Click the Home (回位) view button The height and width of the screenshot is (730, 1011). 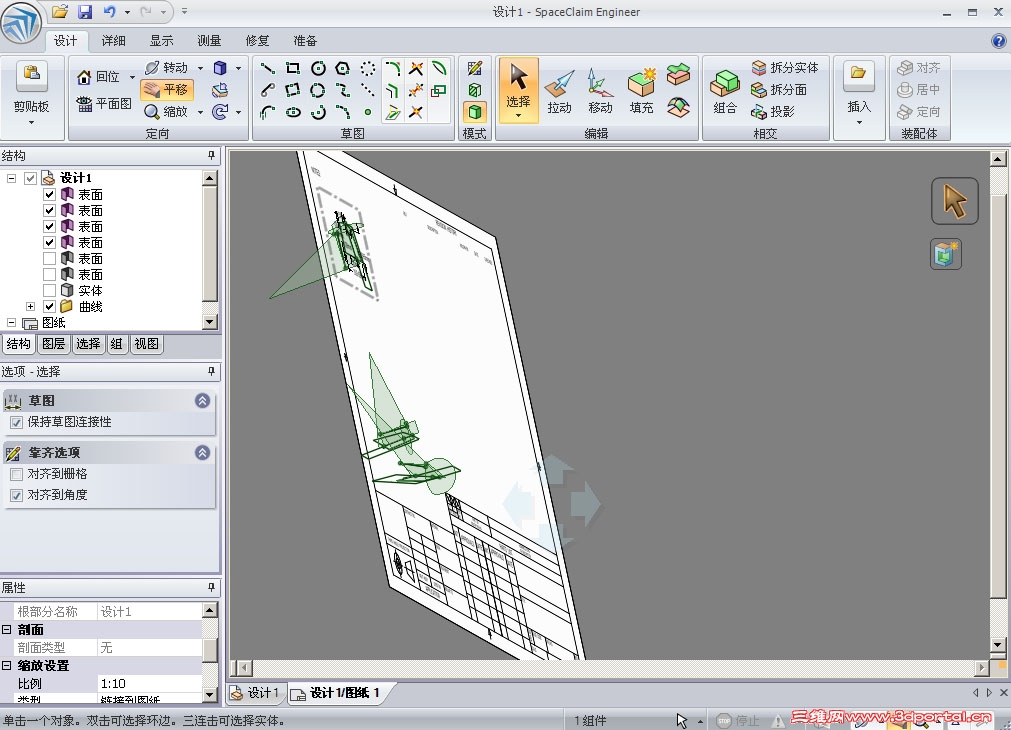point(99,77)
